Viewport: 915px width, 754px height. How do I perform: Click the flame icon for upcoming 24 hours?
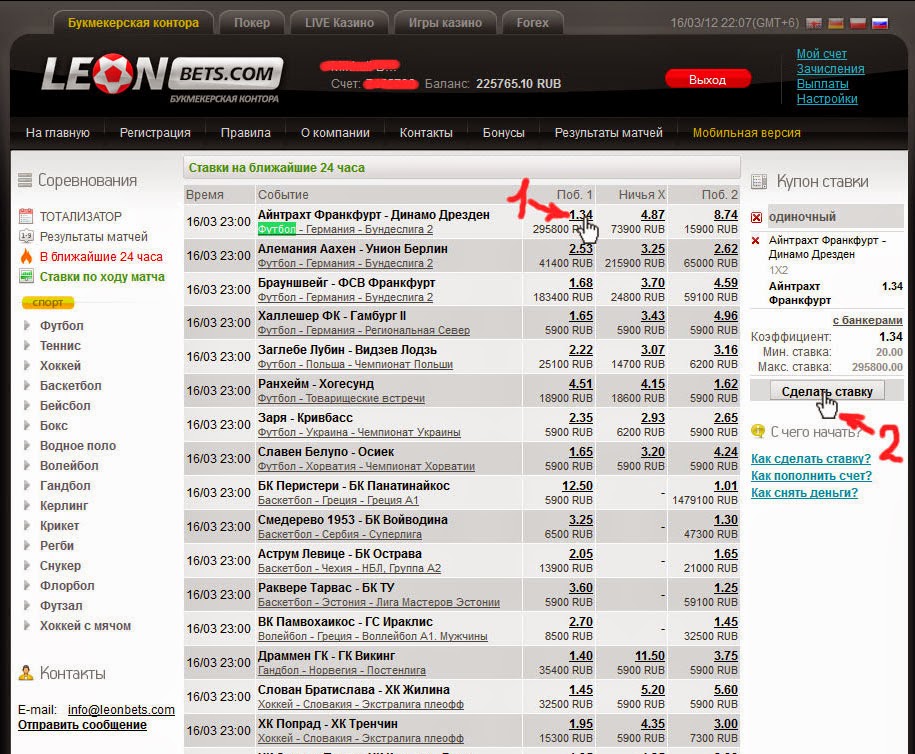point(26,256)
